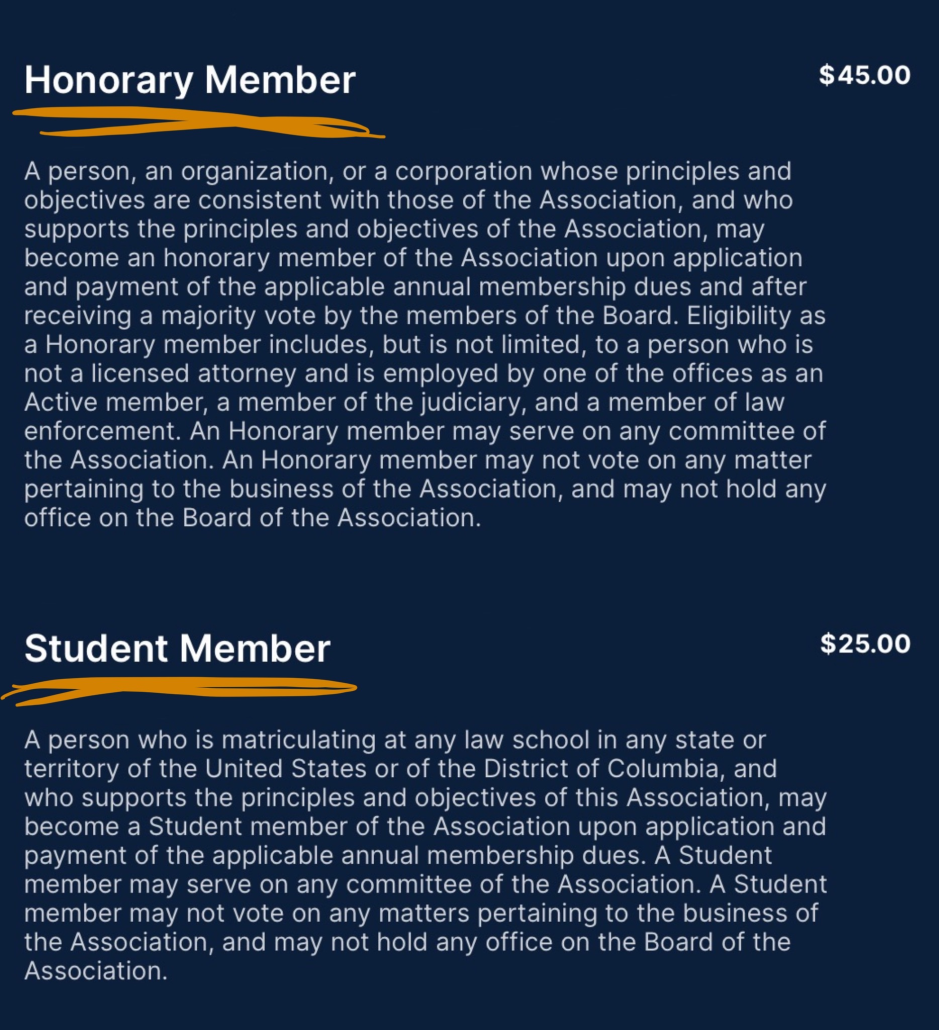The height and width of the screenshot is (1030, 939).
Task: Click the Honorary Member heading
Action: coord(190,80)
